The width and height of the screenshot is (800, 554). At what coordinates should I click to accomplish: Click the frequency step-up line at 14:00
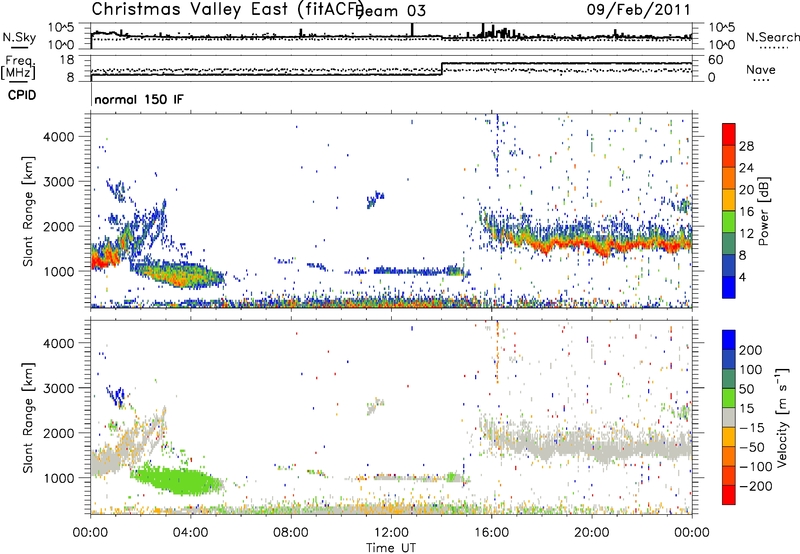click(442, 69)
